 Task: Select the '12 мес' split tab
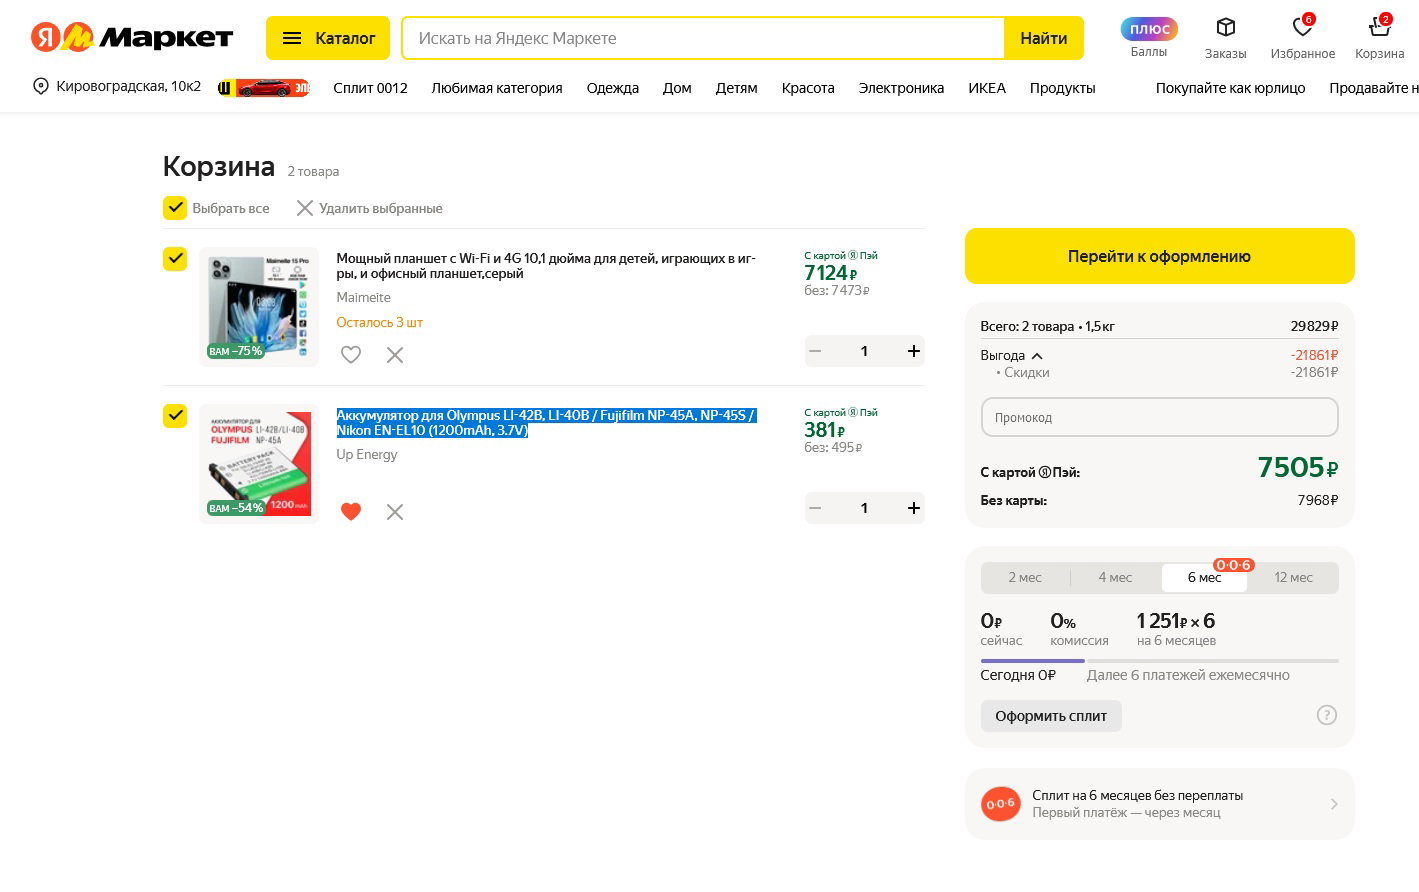(x=1293, y=578)
